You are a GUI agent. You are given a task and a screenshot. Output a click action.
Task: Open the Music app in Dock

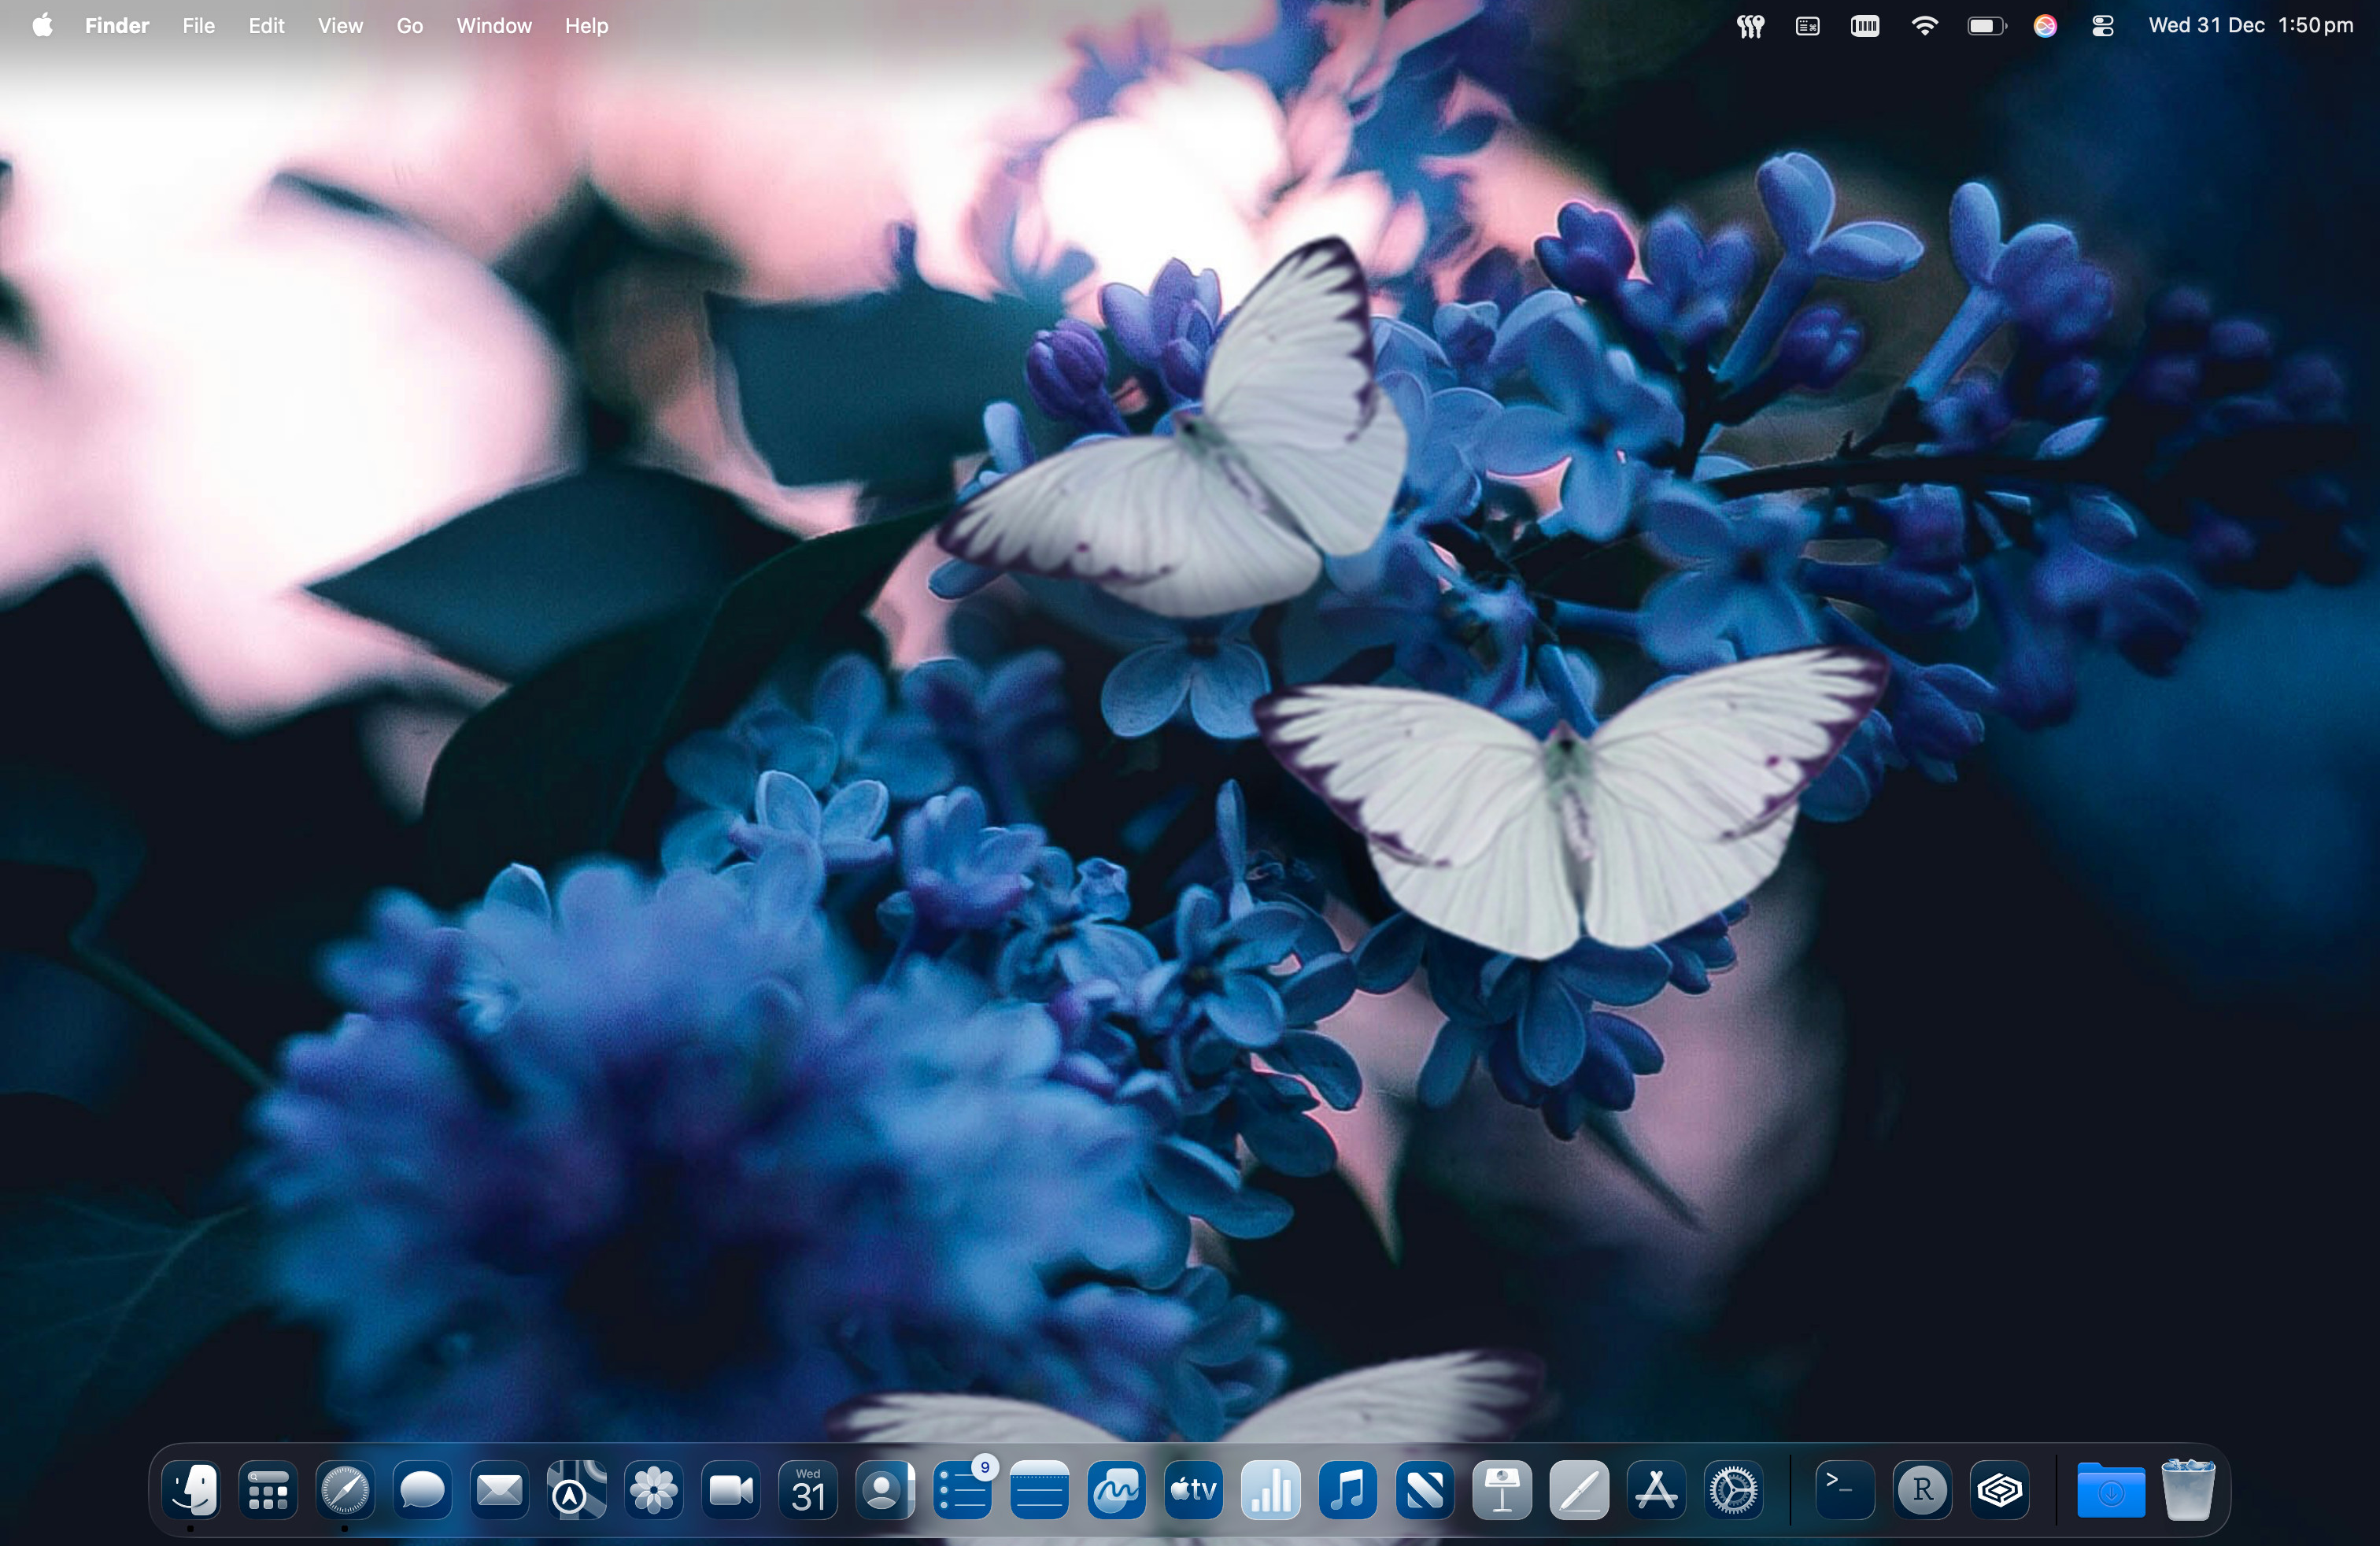1347,1490
